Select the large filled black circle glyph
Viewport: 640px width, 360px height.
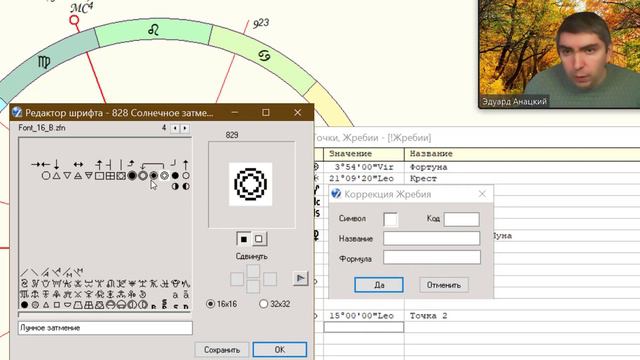[132, 176]
